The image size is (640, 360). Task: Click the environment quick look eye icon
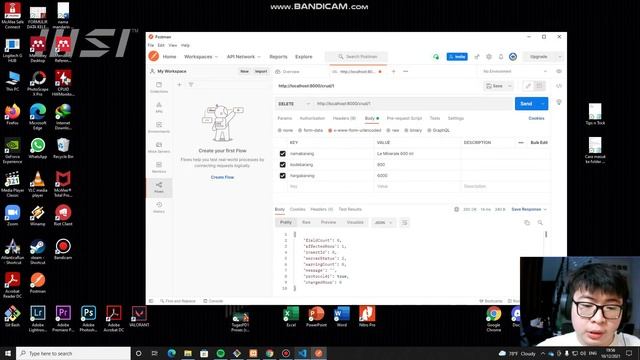(x=559, y=71)
